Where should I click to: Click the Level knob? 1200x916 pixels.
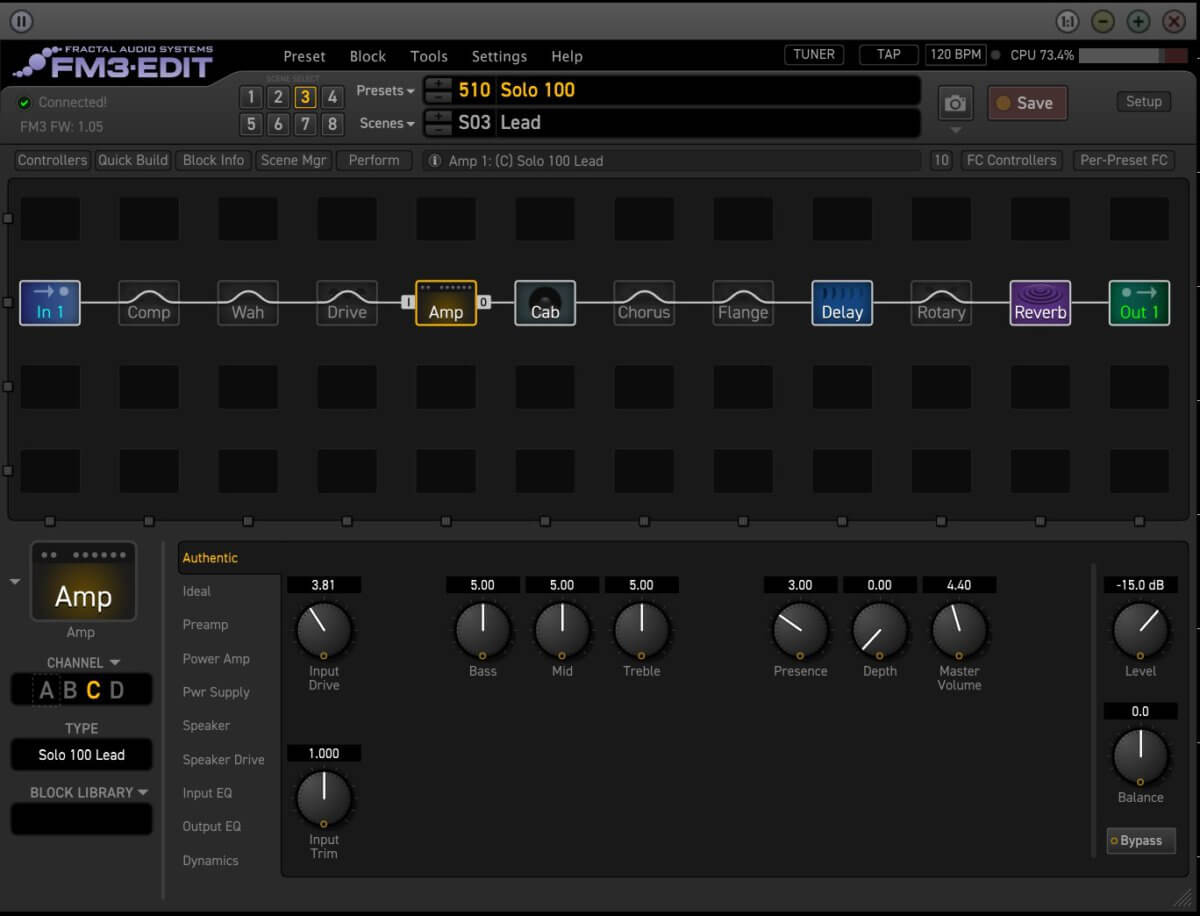(1140, 630)
